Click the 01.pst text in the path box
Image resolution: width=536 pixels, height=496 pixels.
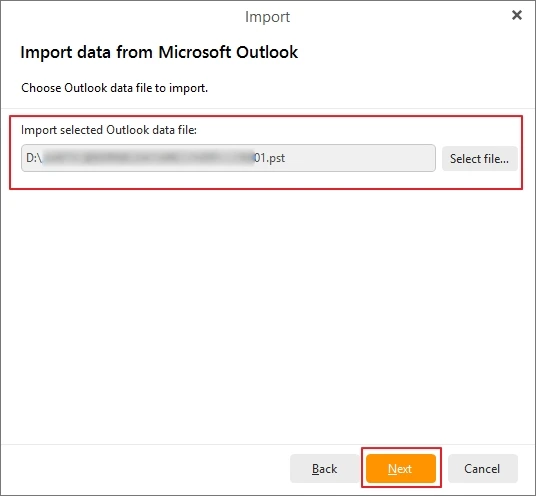tap(270, 158)
